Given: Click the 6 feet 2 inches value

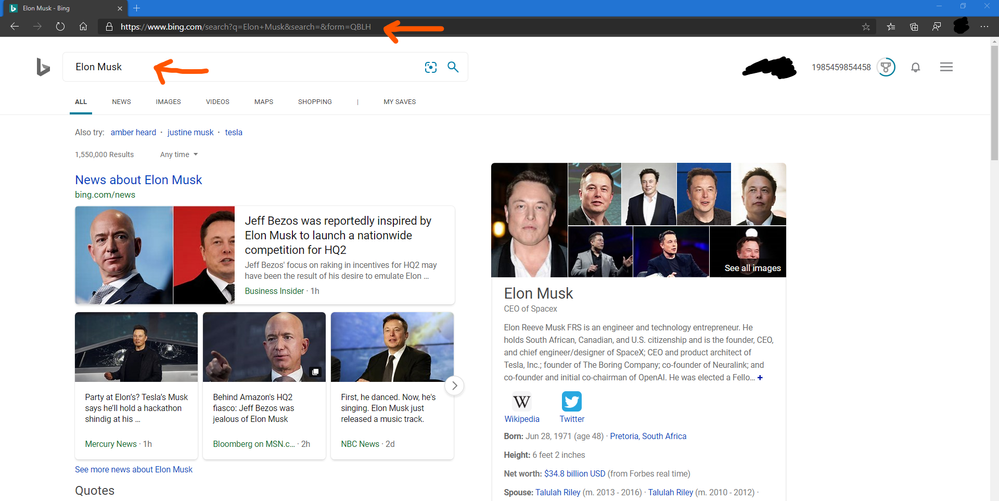Looking at the screenshot, I should point(559,455).
